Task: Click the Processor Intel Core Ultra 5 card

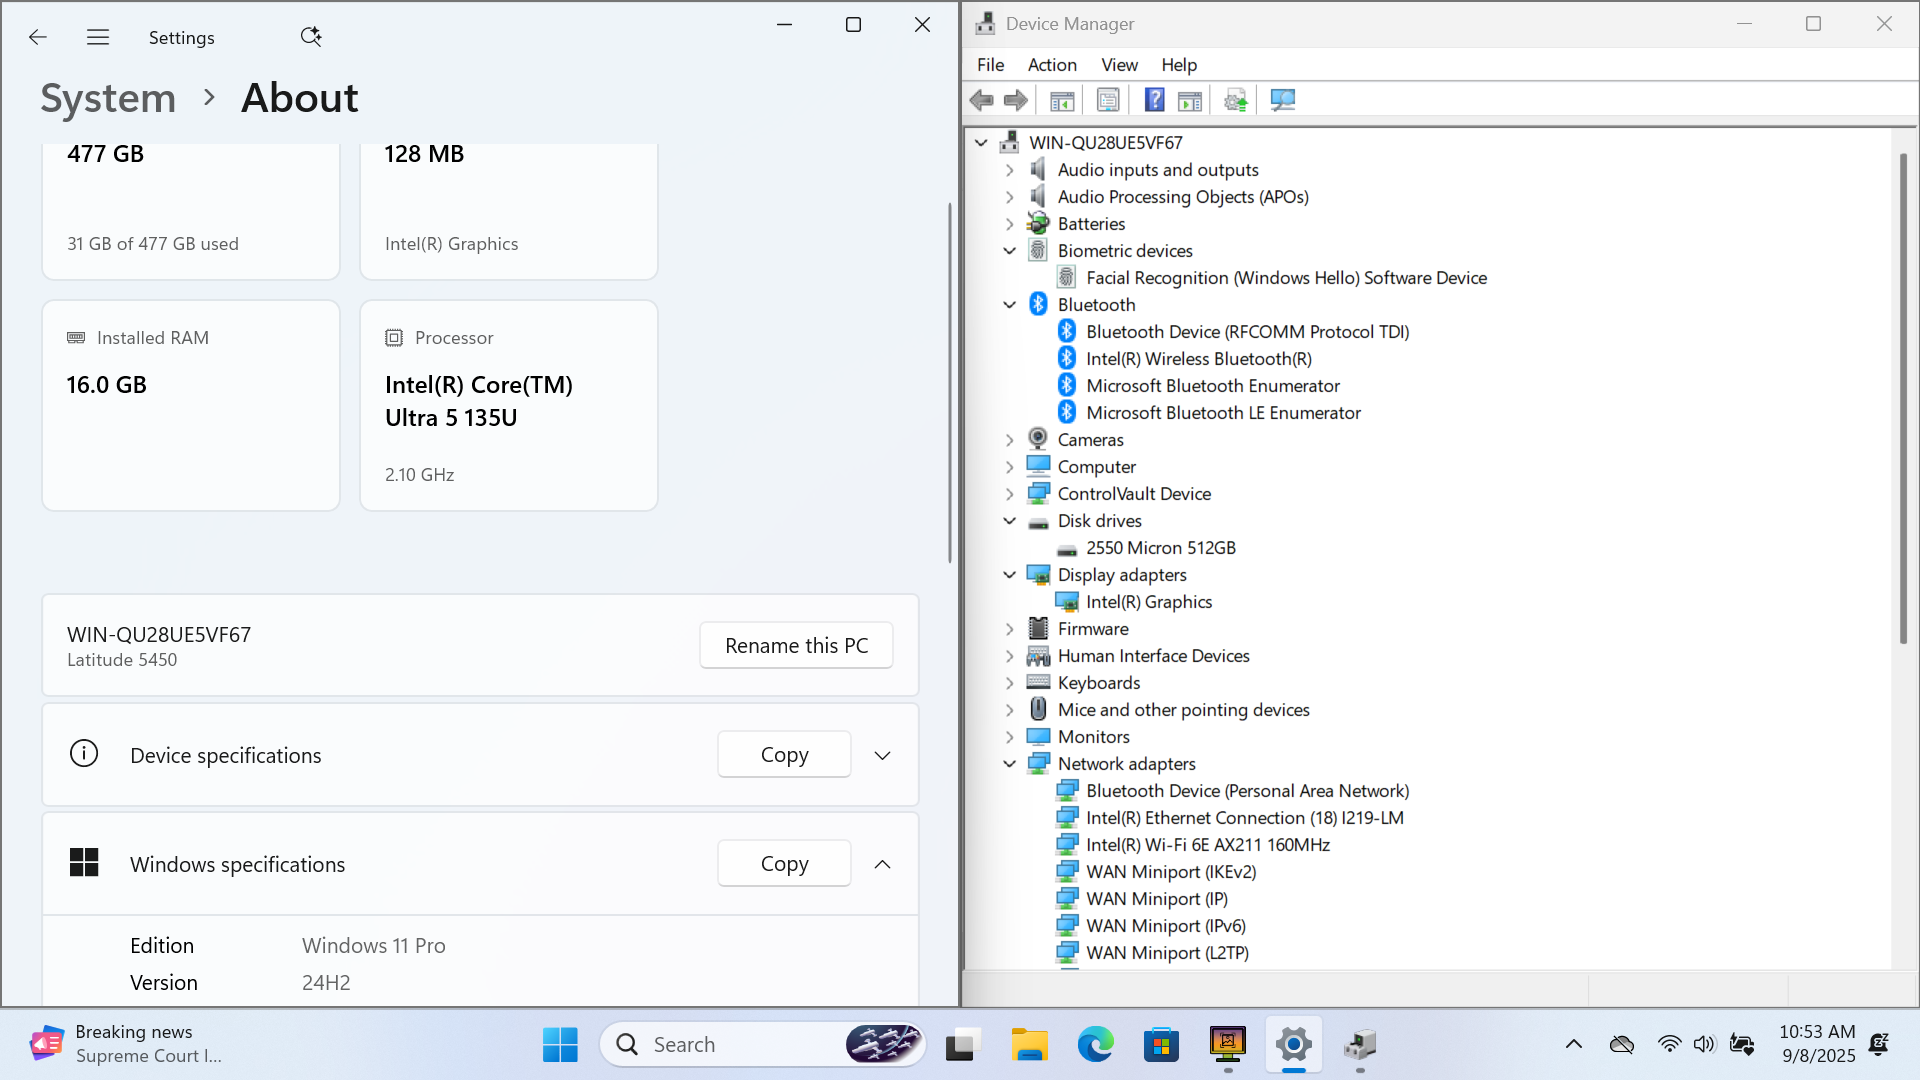Action: pyautogui.click(x=509, y=406)
